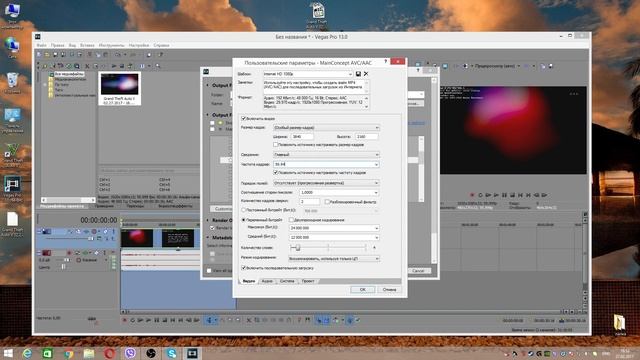This screenshot has width=640, height=360.
Task: Click media search magnifier icon in Project Media toolbar
Action: click(158, 66)
